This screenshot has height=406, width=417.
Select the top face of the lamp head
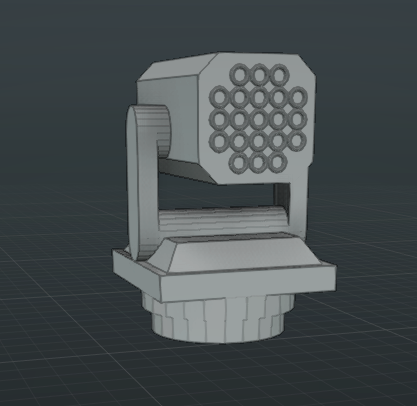coord(177,69)
